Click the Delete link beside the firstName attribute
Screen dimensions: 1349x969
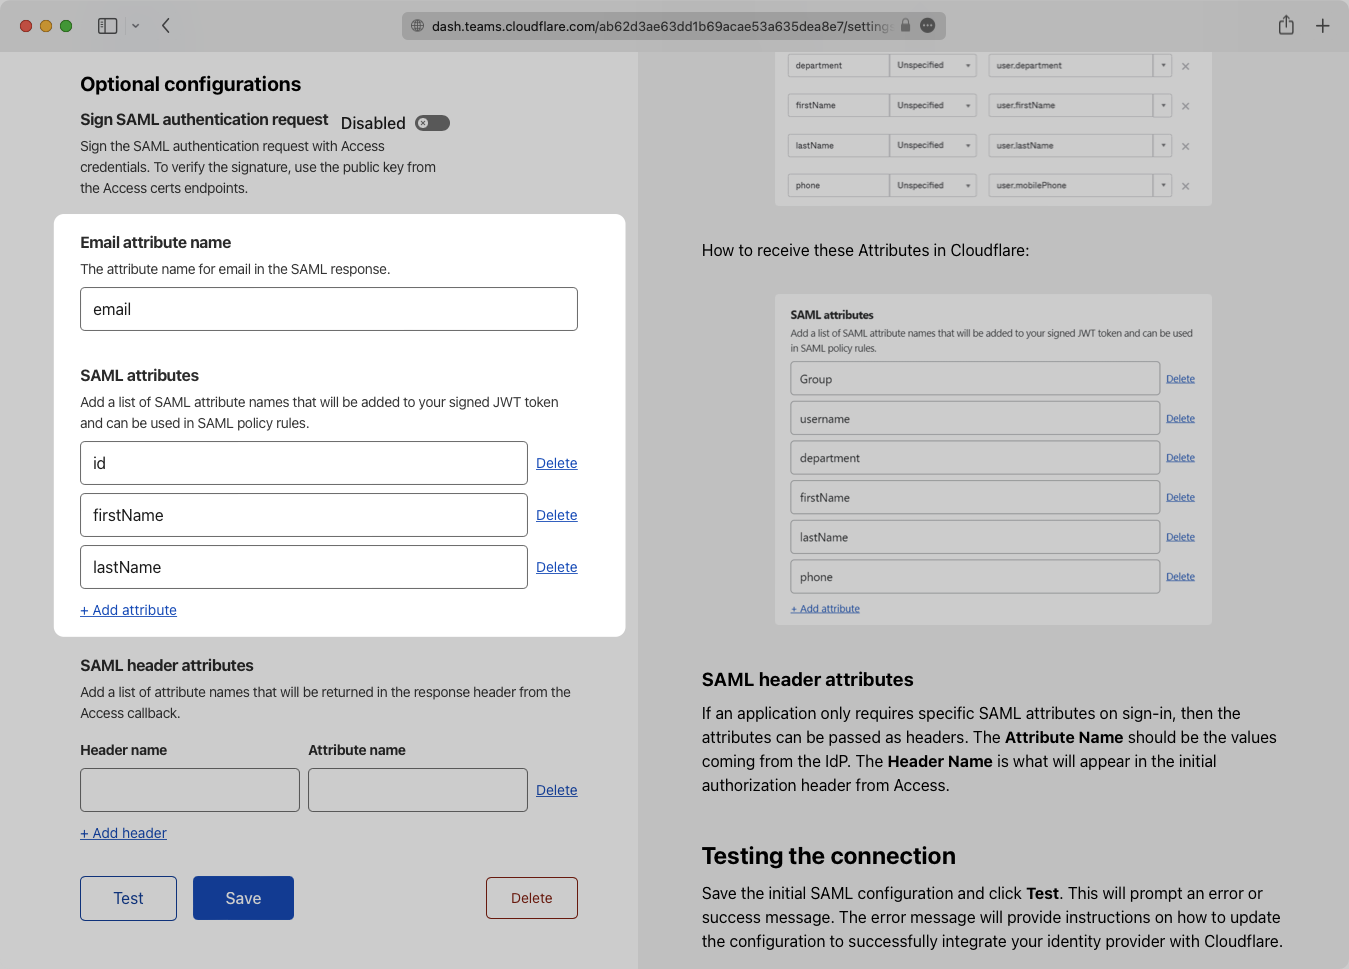tap(556, 515)
